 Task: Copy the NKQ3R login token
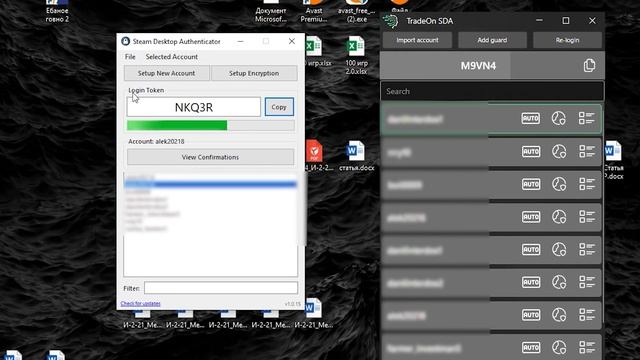point(279,107)
